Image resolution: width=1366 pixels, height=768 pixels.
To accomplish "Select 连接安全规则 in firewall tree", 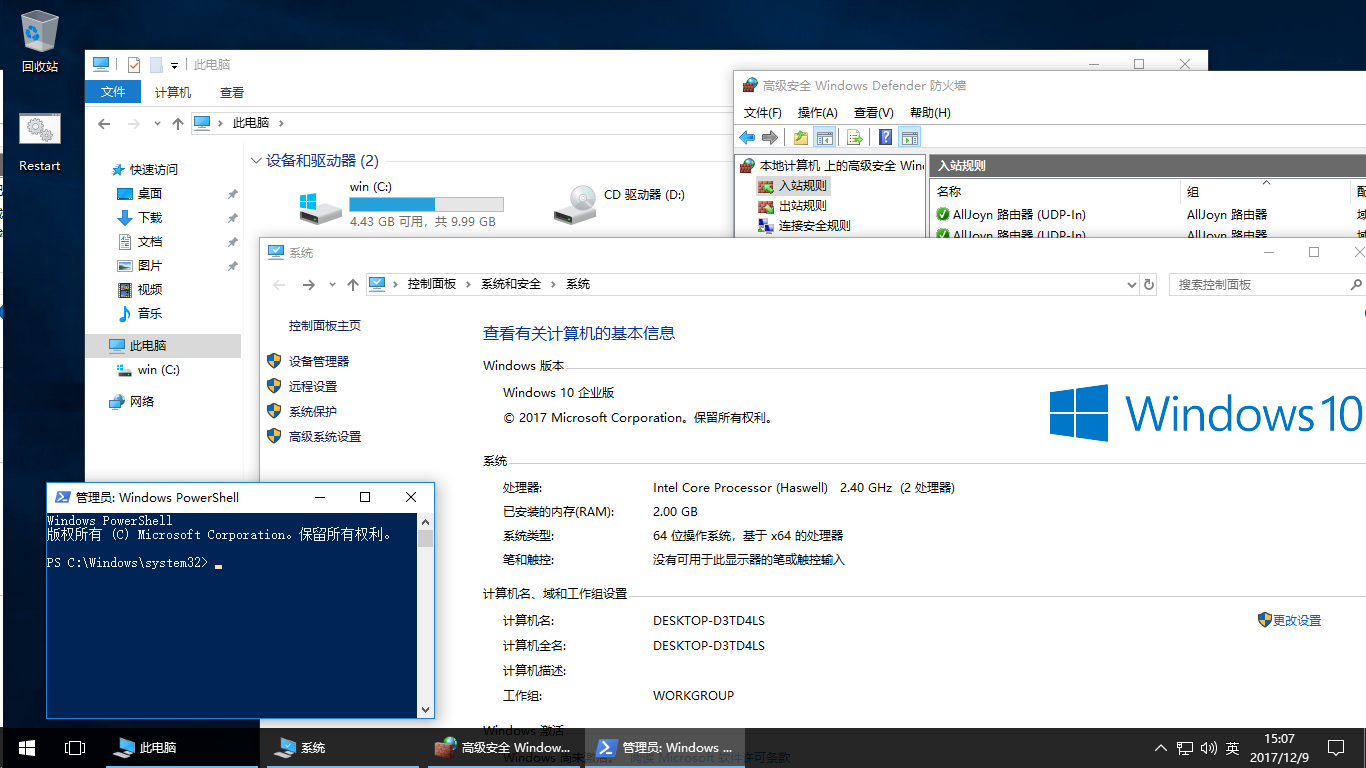I will point(815,225).
